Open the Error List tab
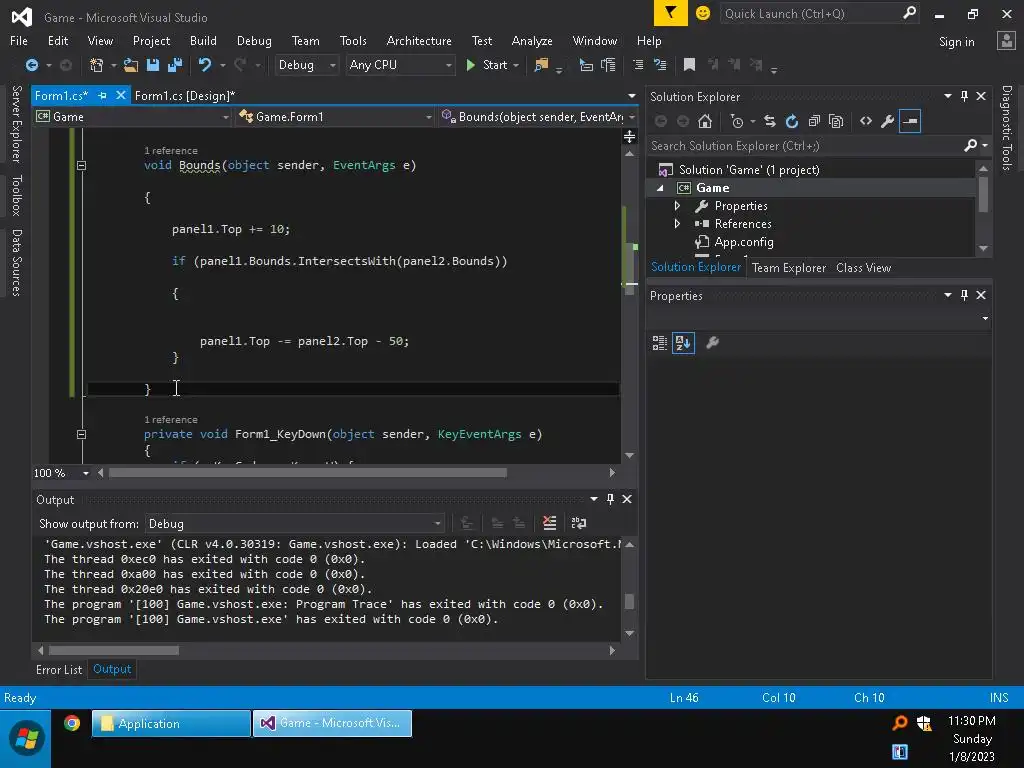 click(59, 669)
